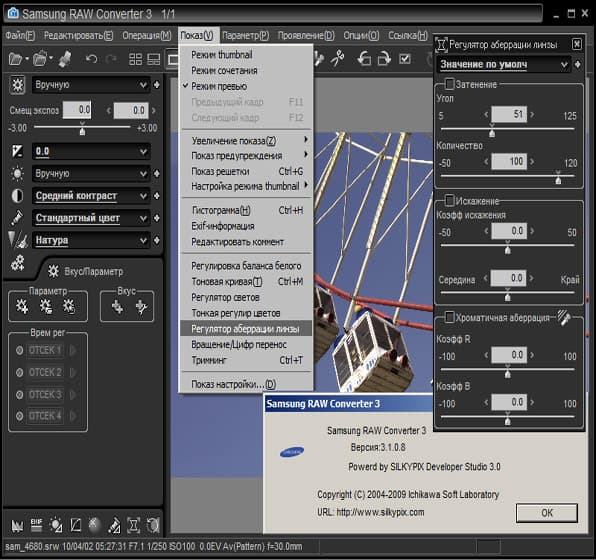Click the edit taste wrench icon in Вкус
This screenshot has height=560, width=596.
[x=141, y=307]
